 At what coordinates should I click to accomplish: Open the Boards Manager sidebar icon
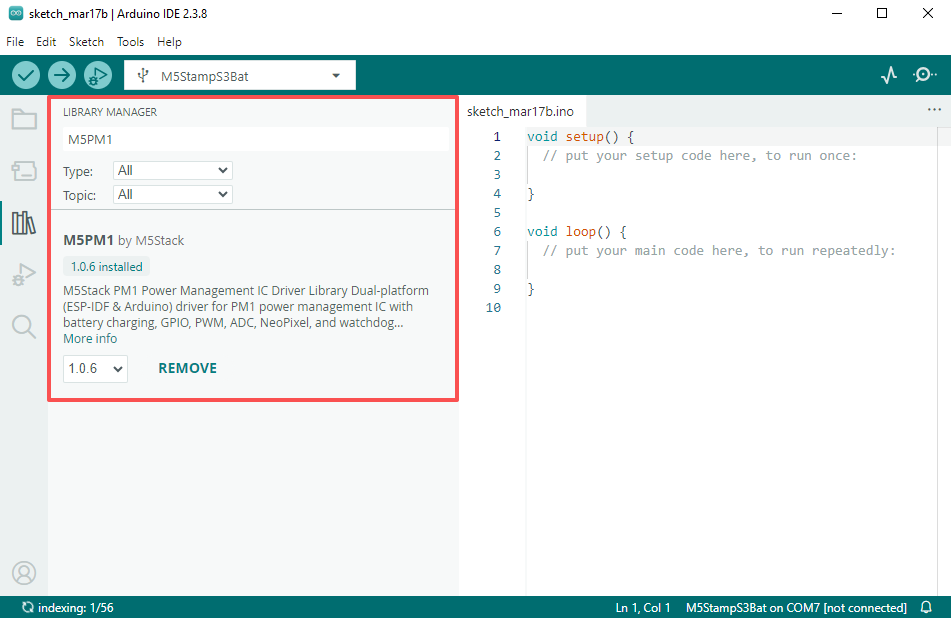(24, 171)
